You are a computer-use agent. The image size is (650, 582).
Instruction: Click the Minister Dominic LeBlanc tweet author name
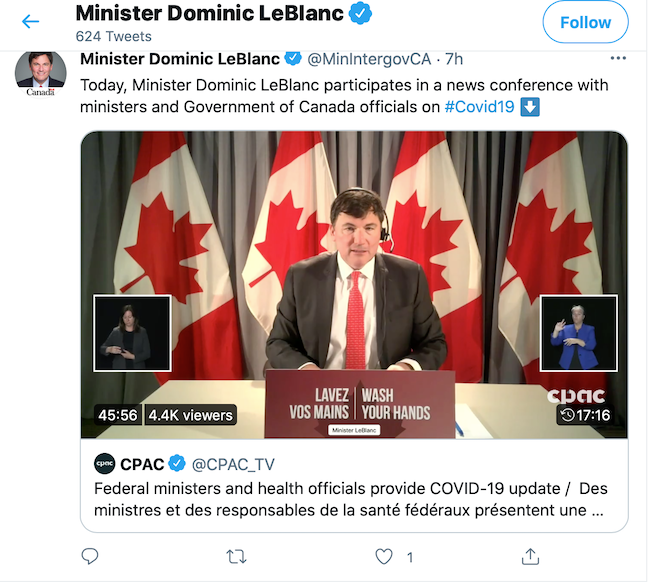[179, 59]
